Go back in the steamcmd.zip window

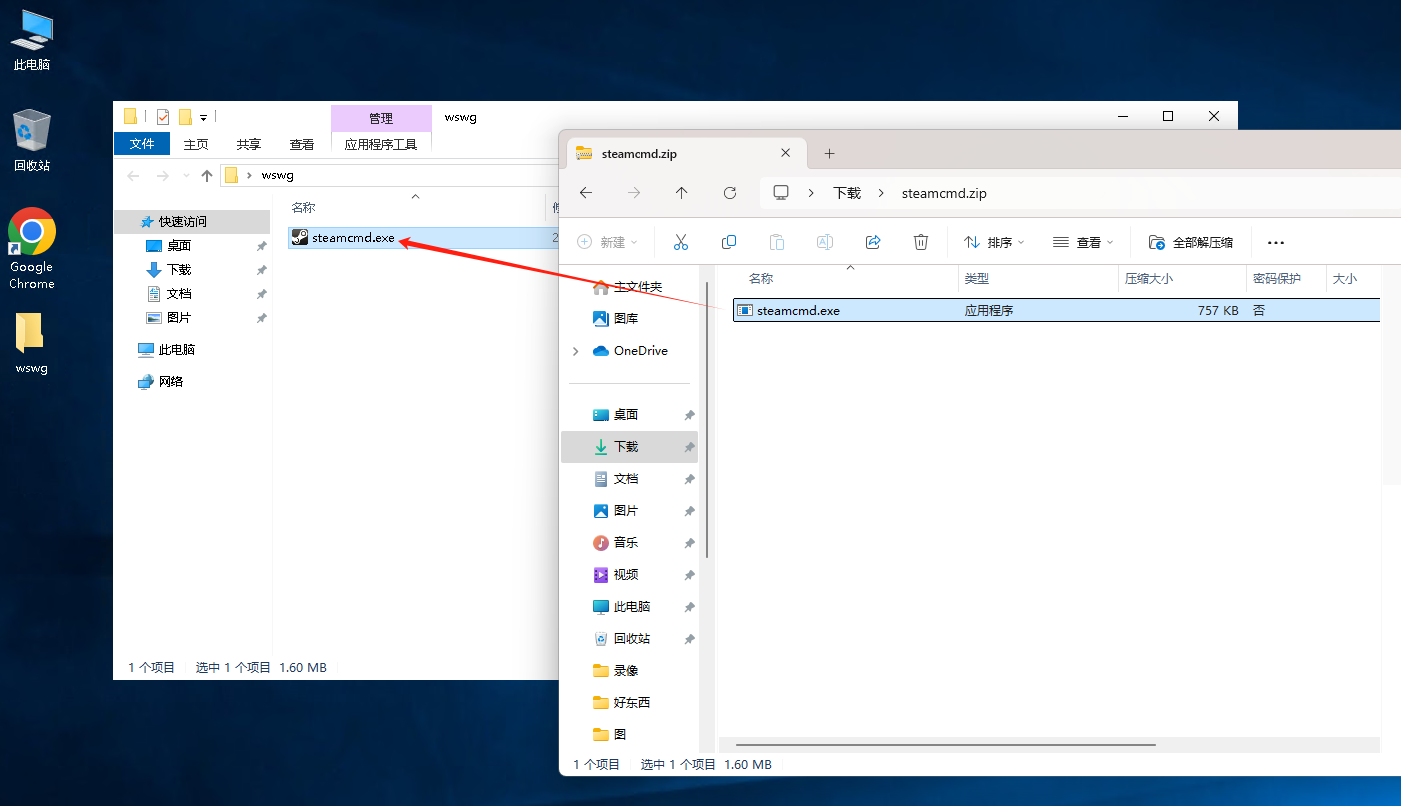[586, 193]
